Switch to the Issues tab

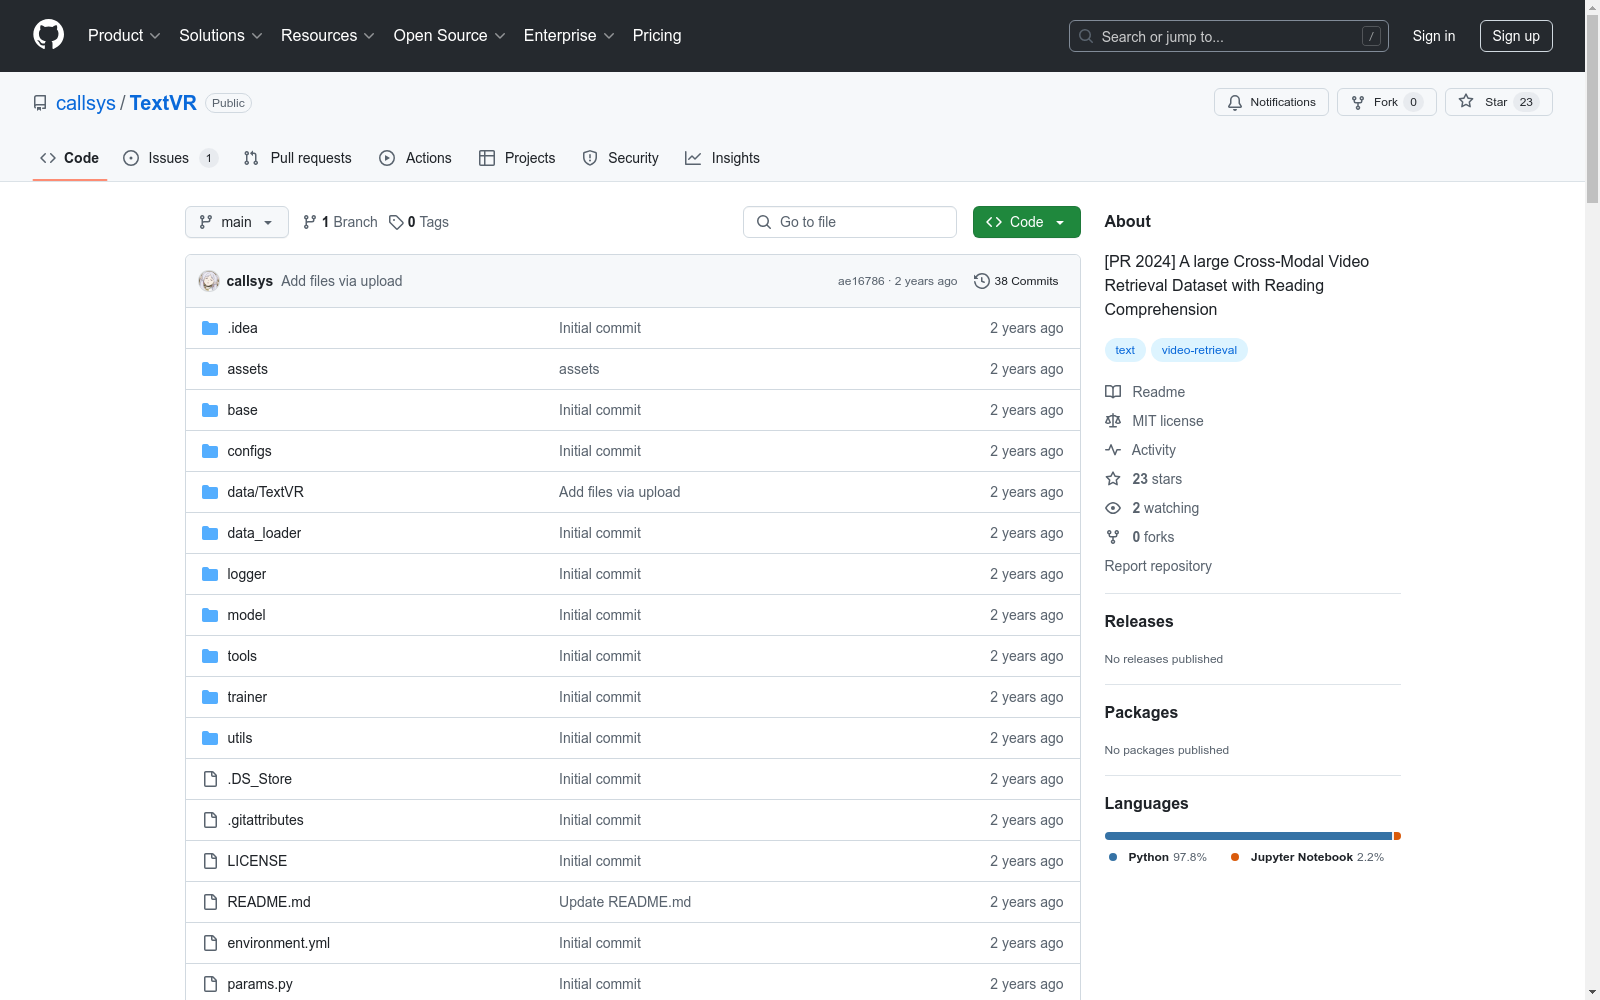(x=170, y=158)
